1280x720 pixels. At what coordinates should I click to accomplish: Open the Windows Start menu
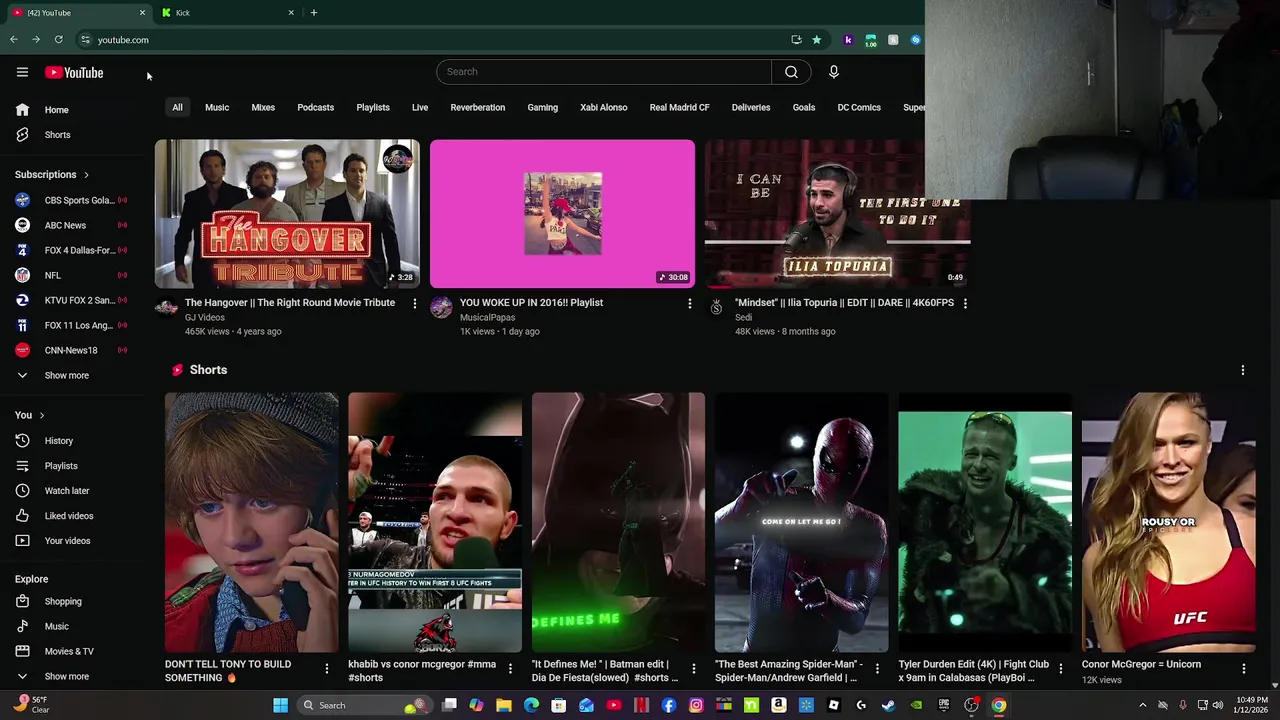[x=281, y=706]
